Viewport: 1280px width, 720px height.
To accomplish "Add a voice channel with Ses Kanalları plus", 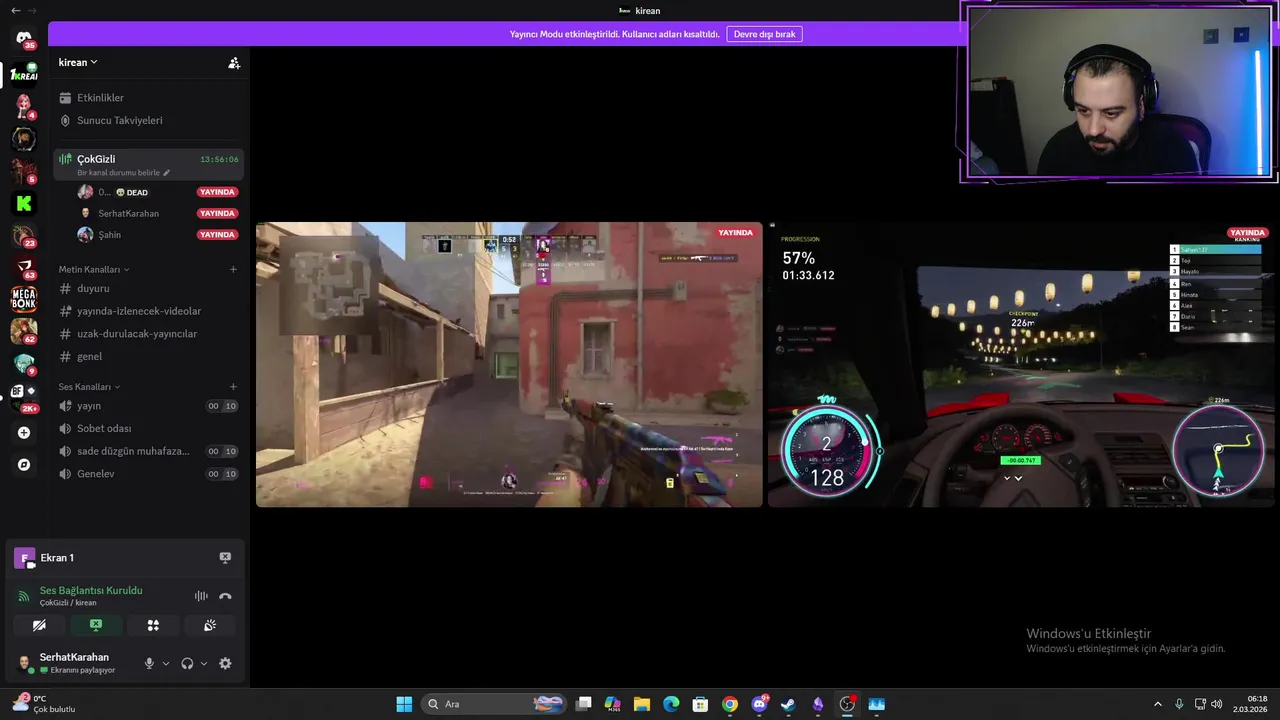I will pos(233,387).
